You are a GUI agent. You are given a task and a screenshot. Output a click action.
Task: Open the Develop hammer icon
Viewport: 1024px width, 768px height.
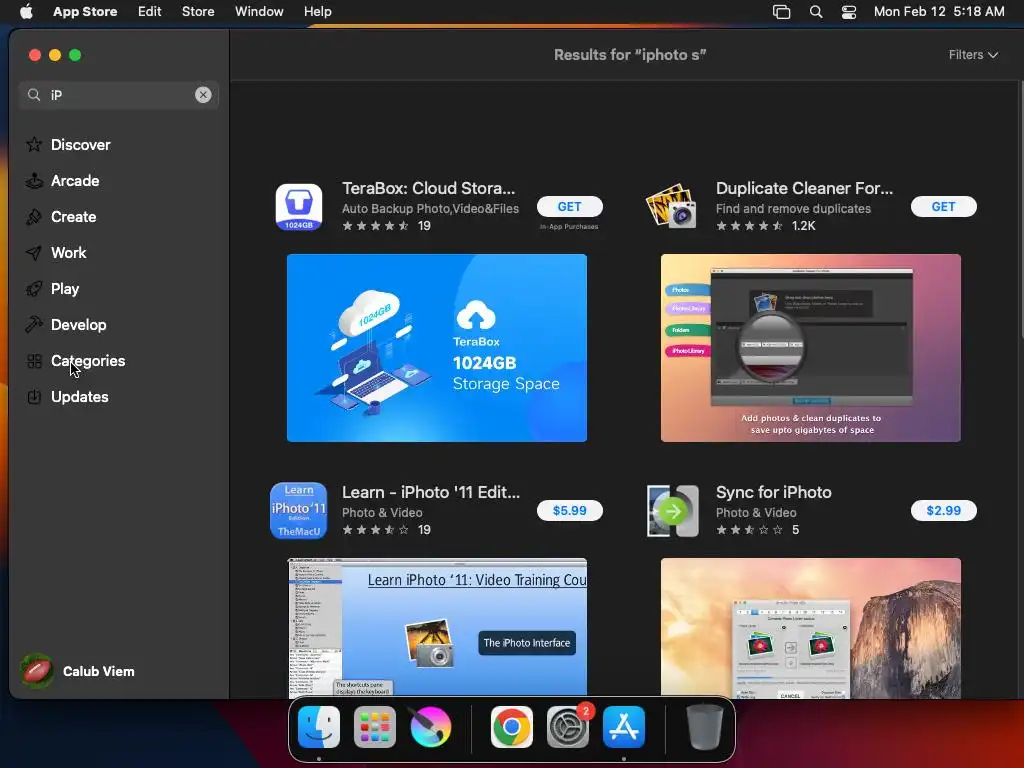tap(34, 324)
